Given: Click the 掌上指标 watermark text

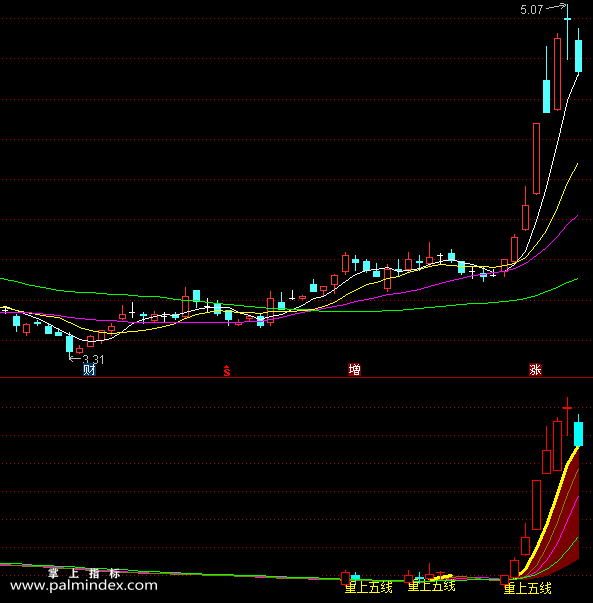Looking at the screenshot, I should (84, 573).
